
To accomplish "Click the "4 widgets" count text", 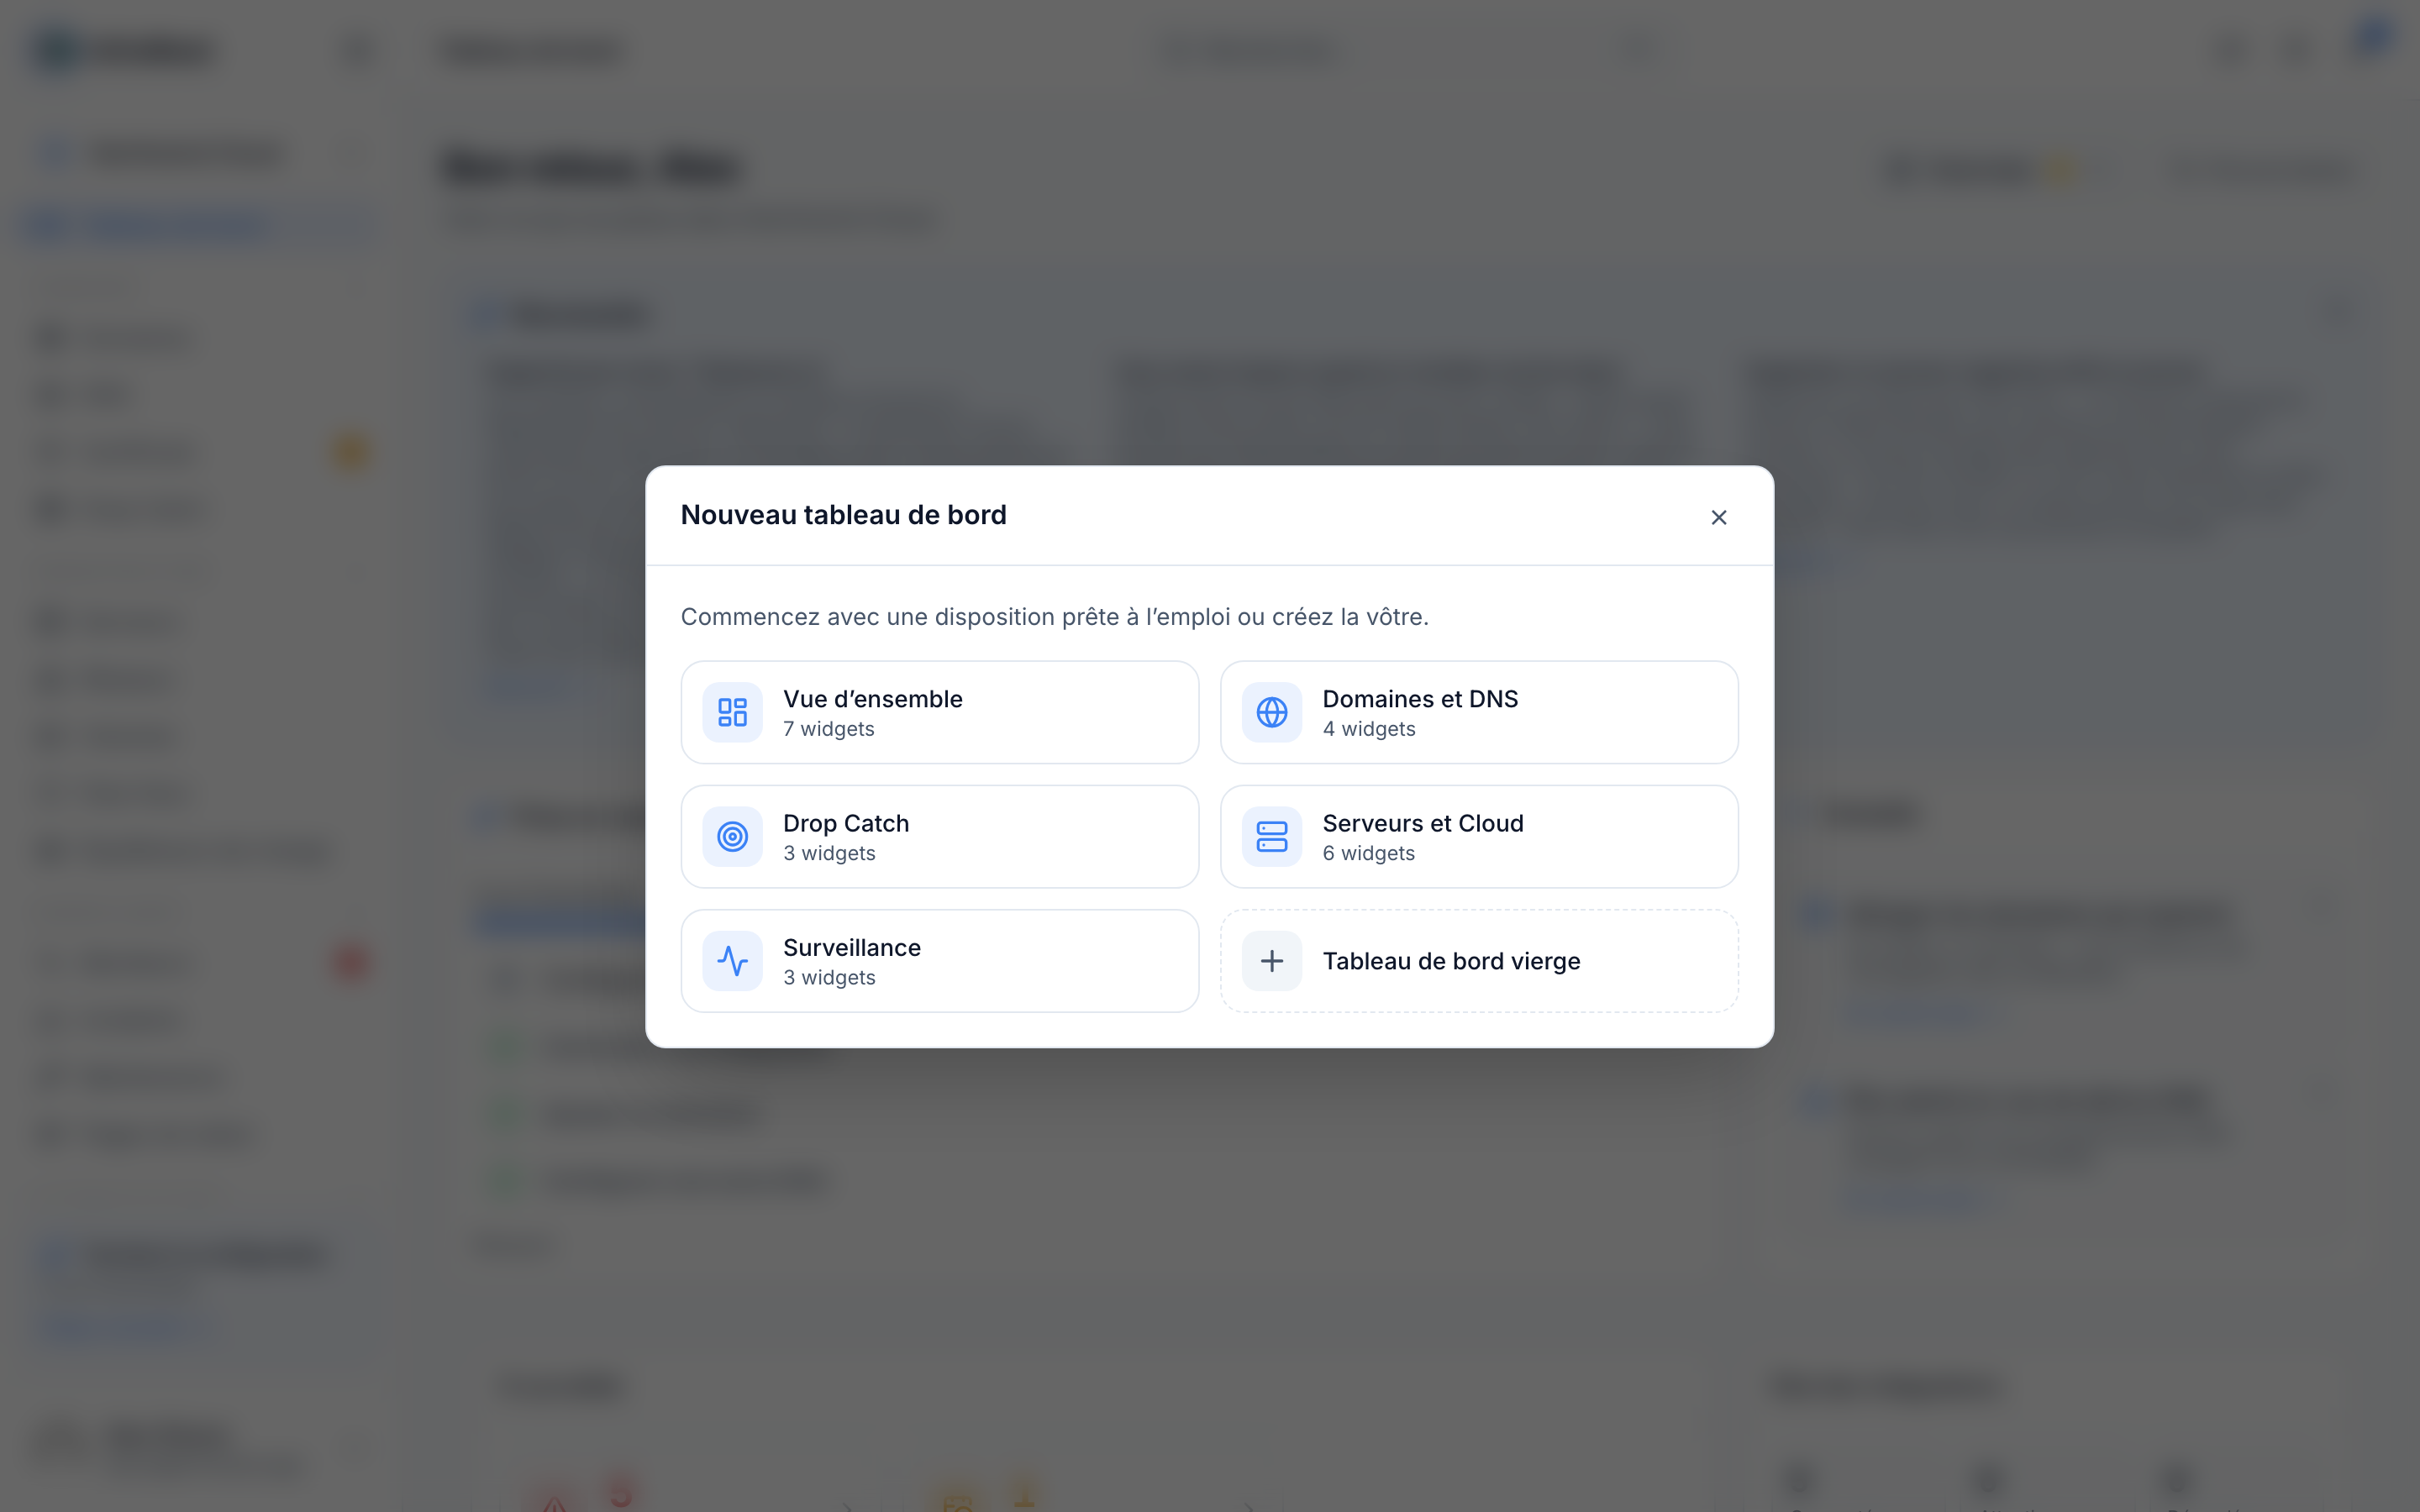I will coord(1368,729).
